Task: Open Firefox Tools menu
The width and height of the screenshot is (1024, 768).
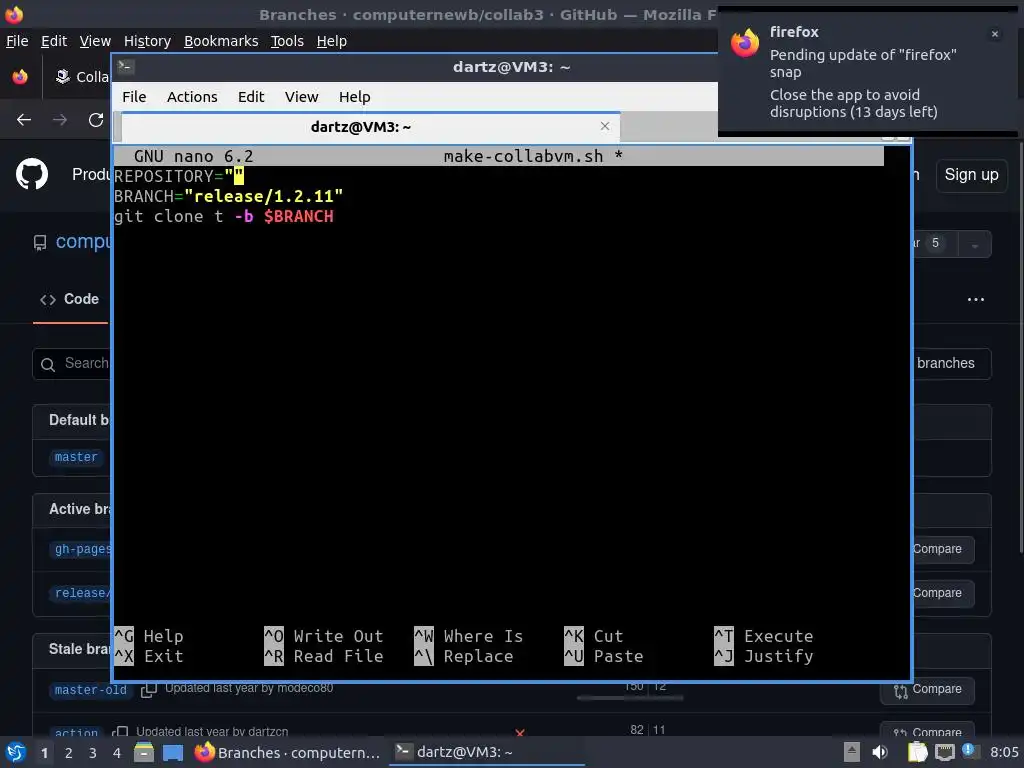Action: click(287, 41)
